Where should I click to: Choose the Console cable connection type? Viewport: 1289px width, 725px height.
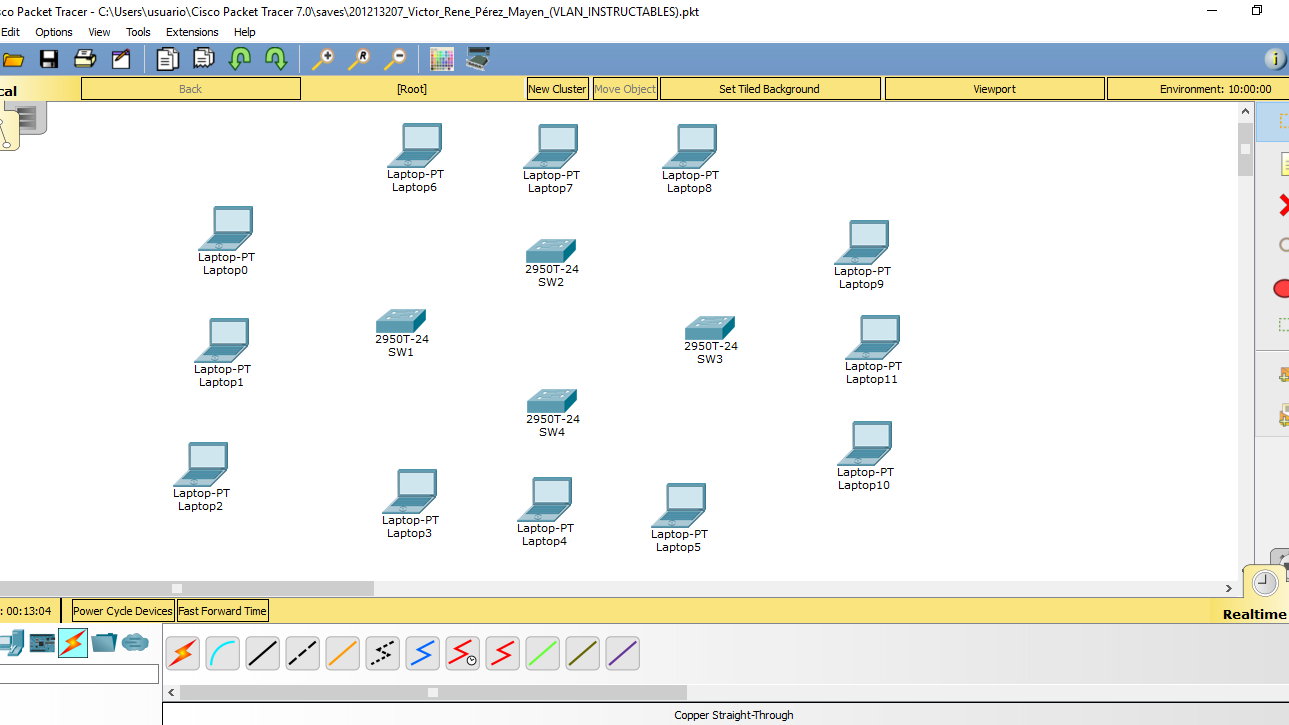[x=222, y=653]
